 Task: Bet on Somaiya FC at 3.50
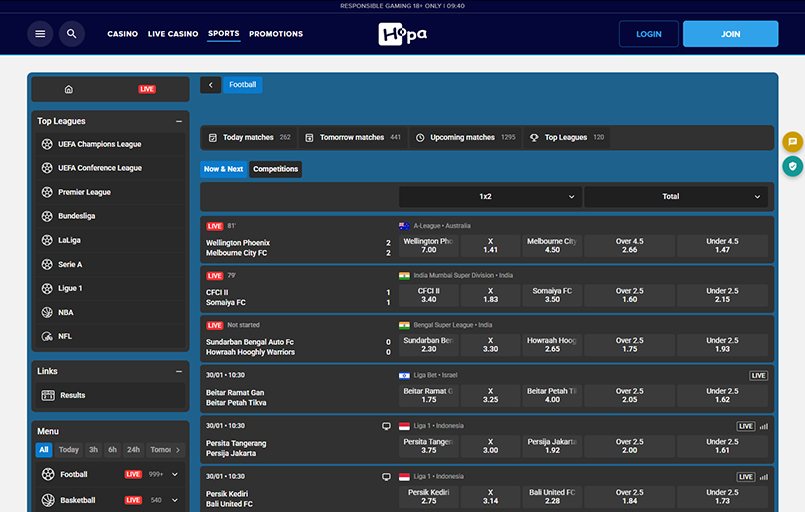point(552,295)
